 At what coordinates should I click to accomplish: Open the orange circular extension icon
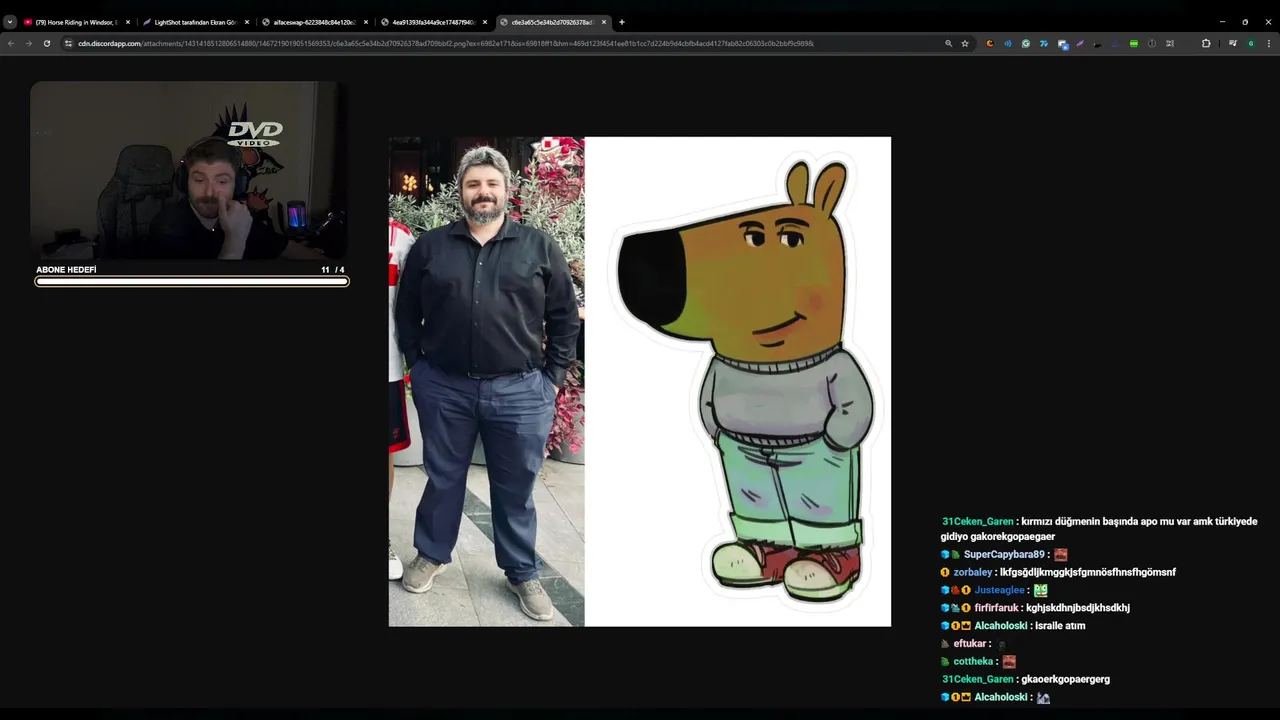coord(990,43)
